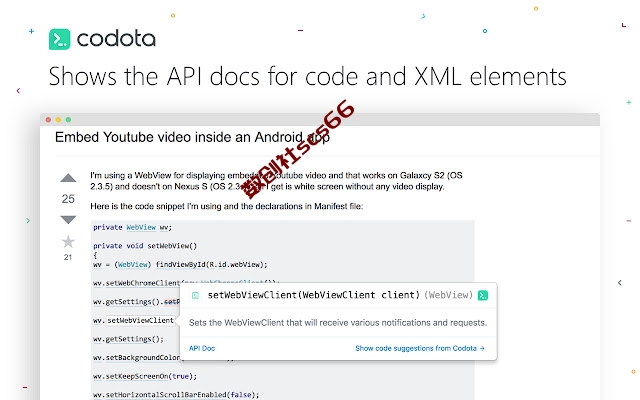Click the green Codota icon in popup header
Screen dimensions: 640x400
[x=483, y=295]
